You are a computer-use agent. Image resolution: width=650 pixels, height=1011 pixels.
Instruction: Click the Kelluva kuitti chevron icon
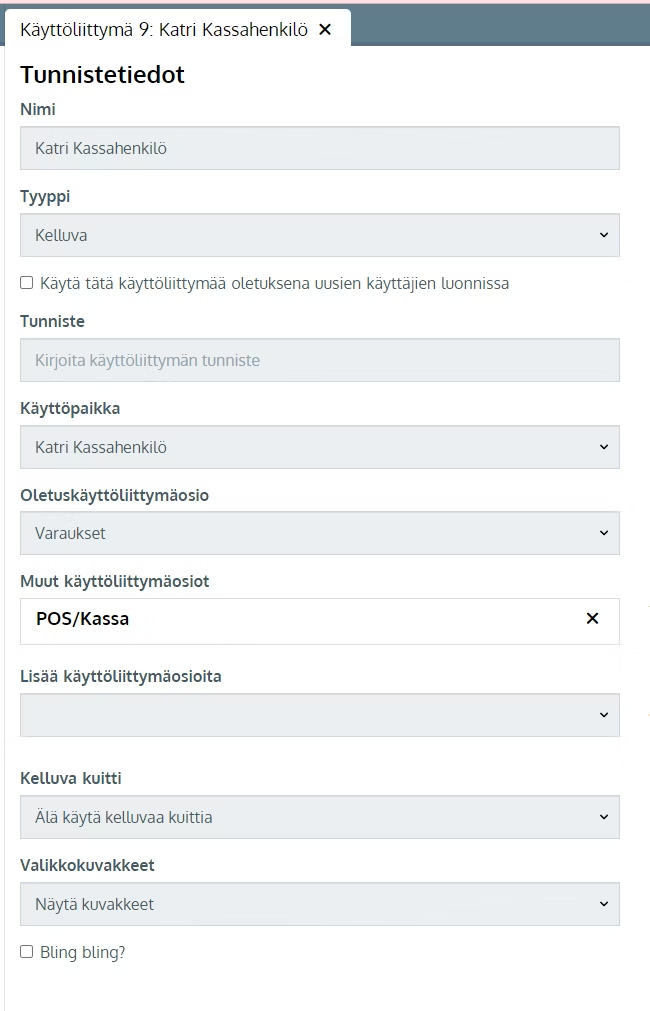pos(604,817)
